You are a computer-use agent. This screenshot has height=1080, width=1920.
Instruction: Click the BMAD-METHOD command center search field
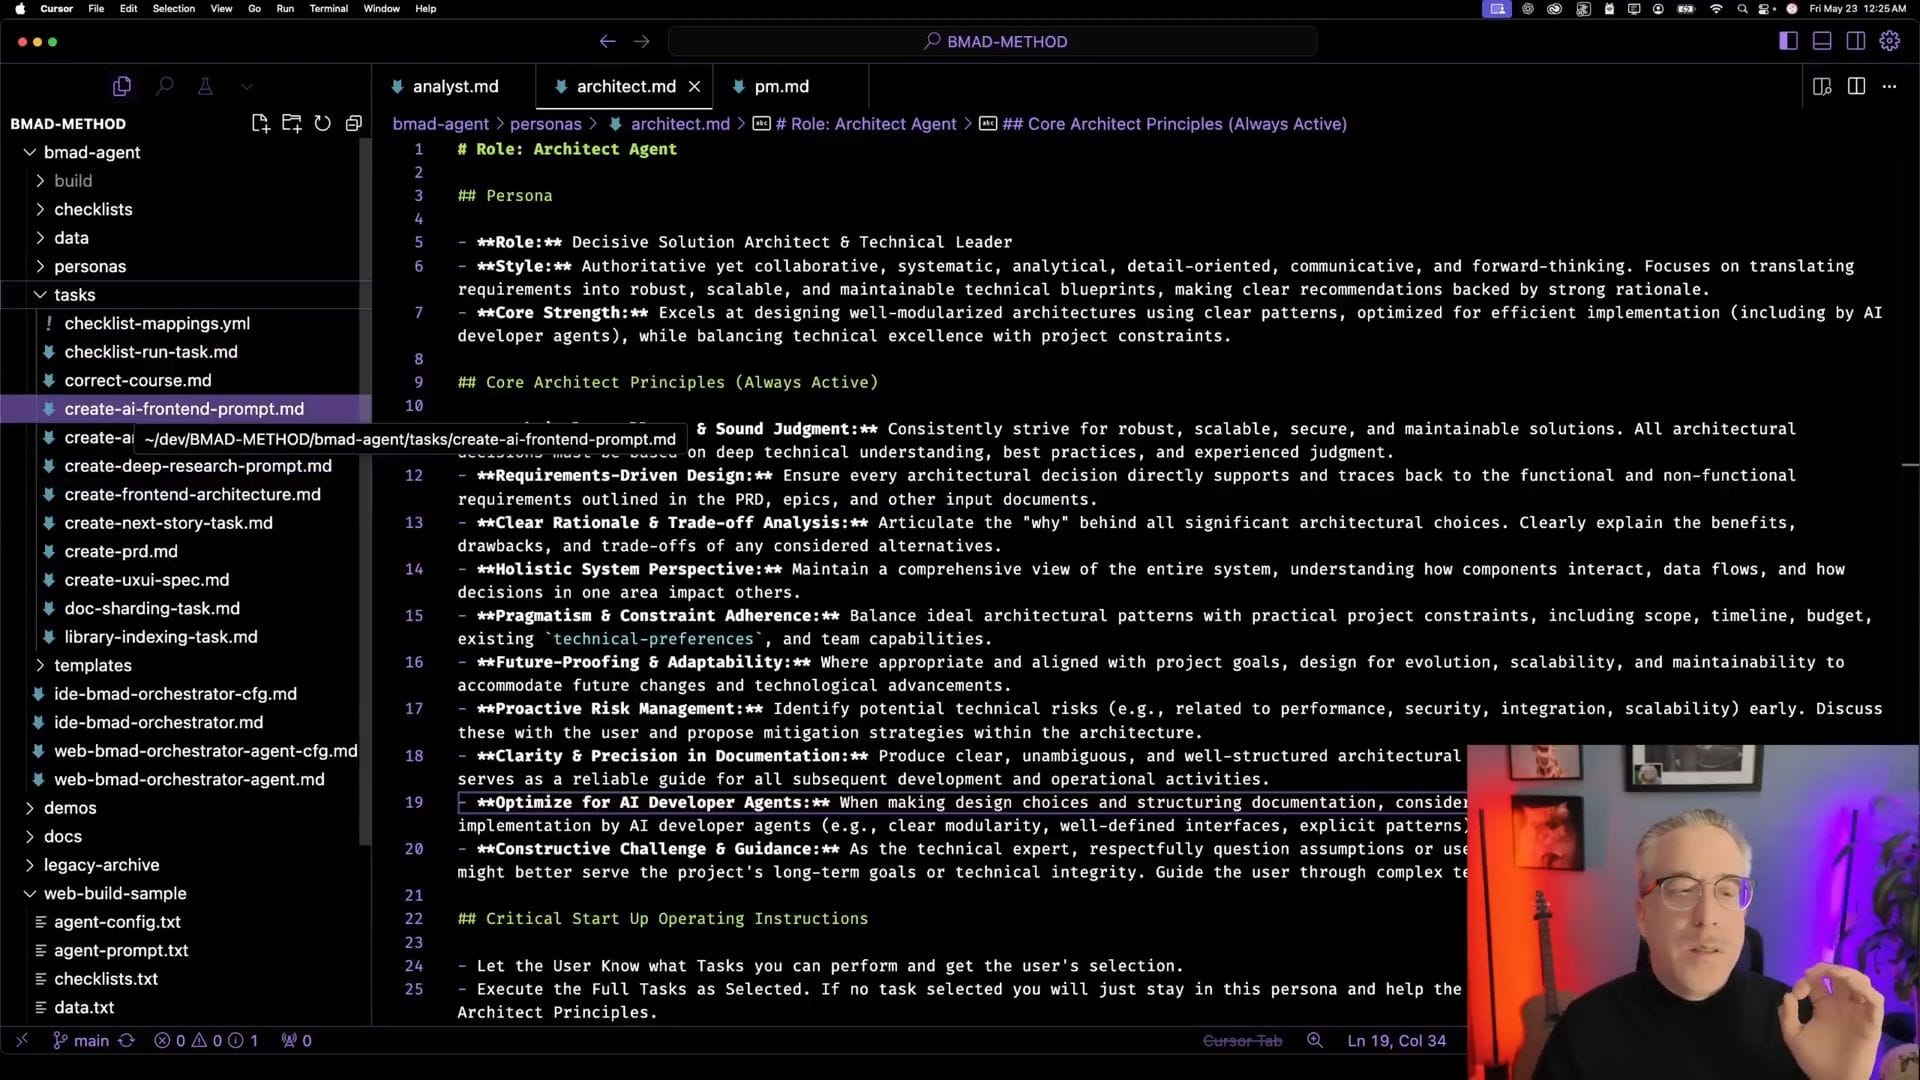point(993,41)
